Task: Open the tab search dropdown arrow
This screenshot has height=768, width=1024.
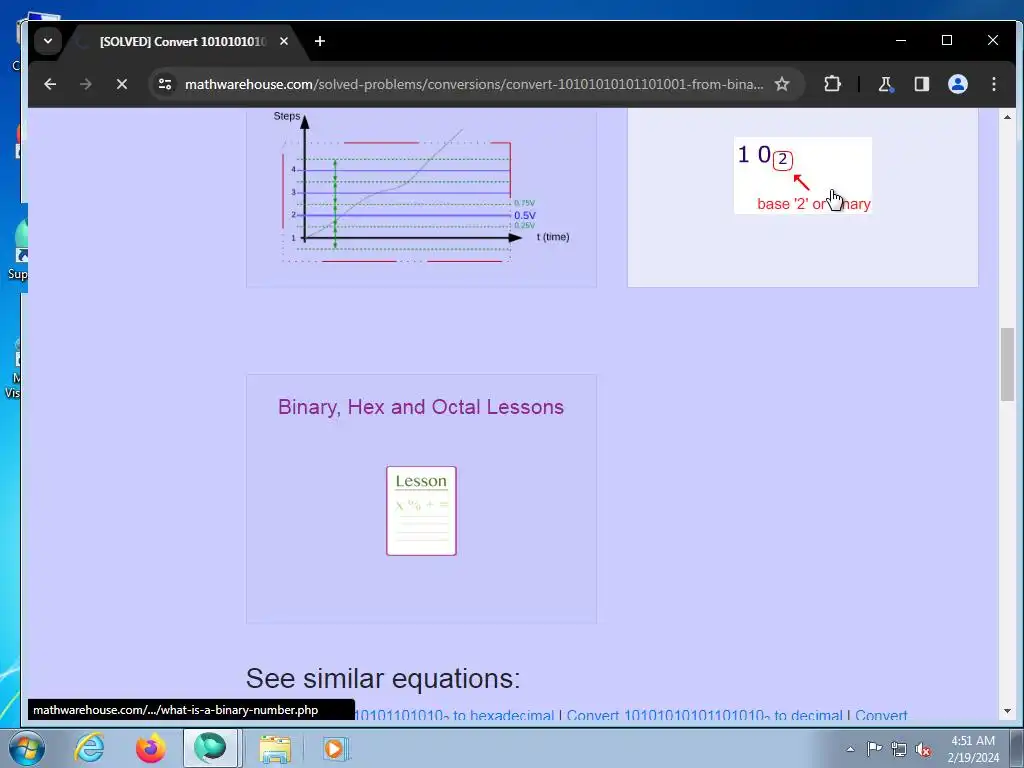Action: [x=48, y=41]
